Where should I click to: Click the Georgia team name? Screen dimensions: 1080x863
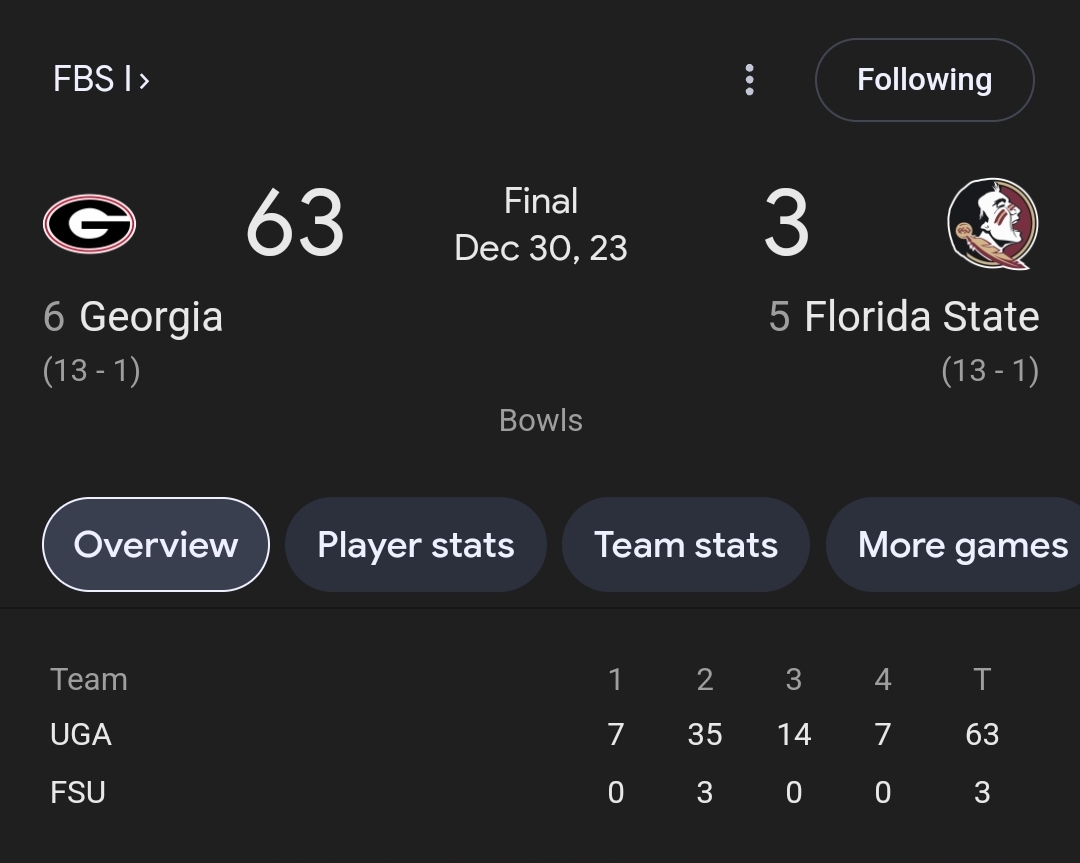[151, 317]
